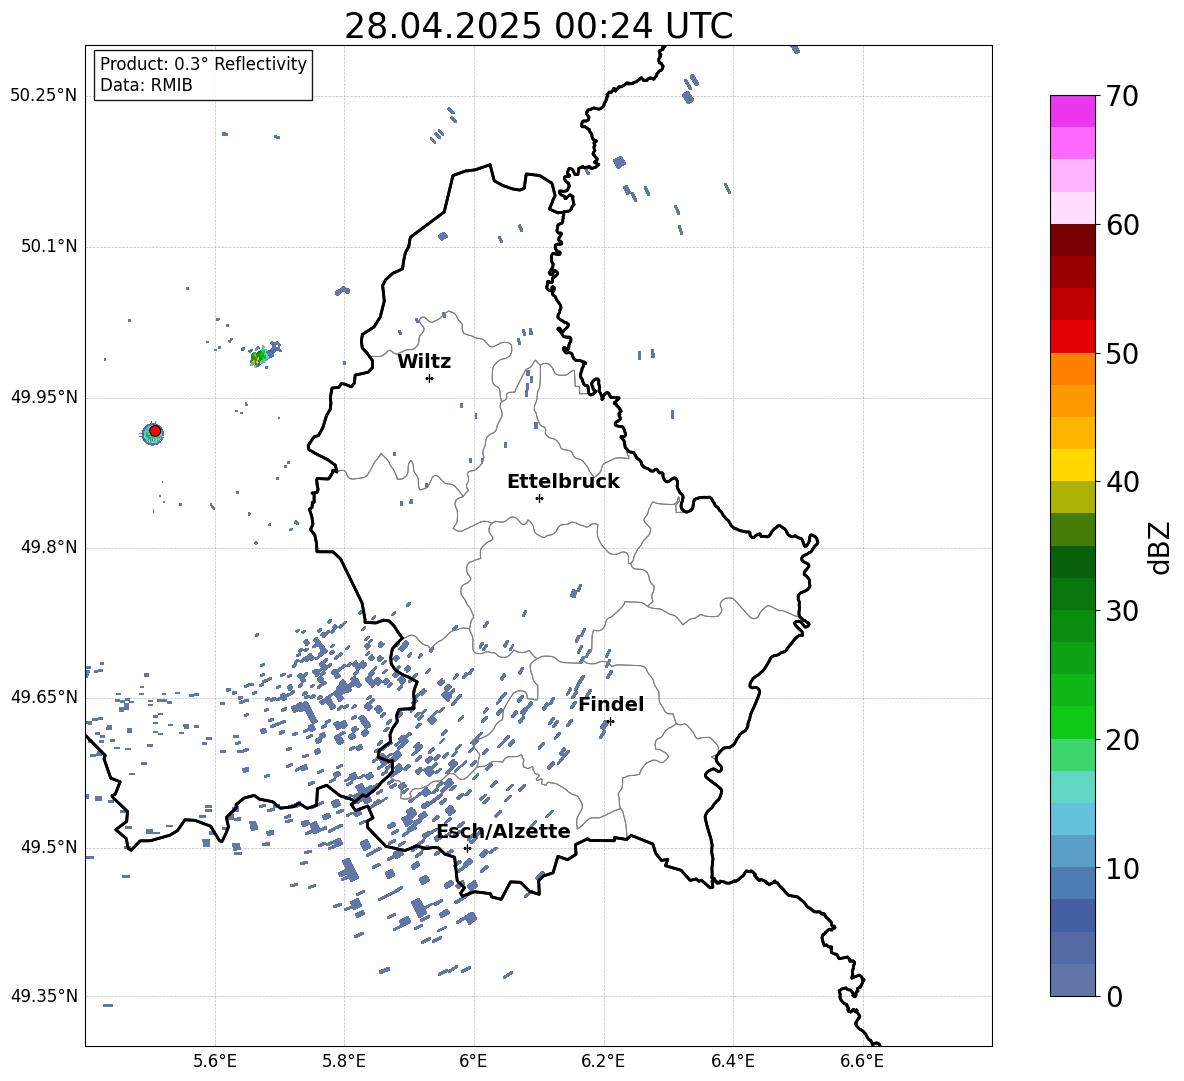Click the 50 tick on the colorbar
The height and width of the screenshot is (1081, 1184).
point(1122,353)
